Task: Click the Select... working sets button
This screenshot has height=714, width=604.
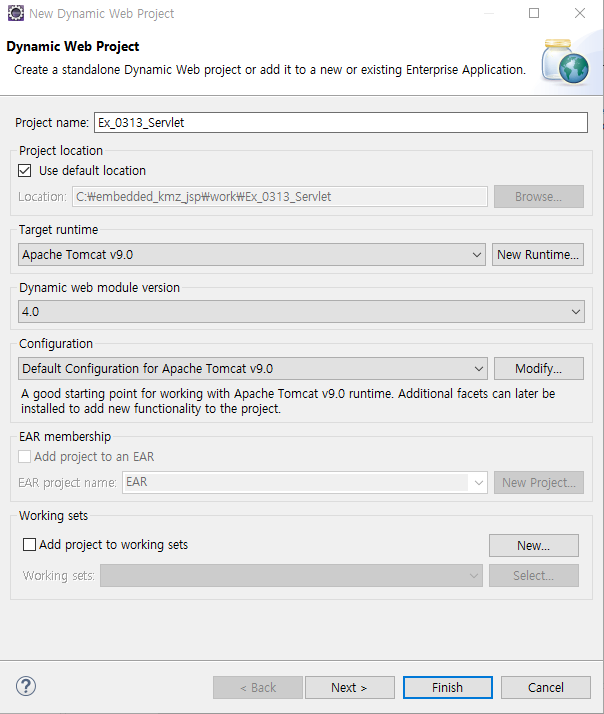Action: point(534,576)
